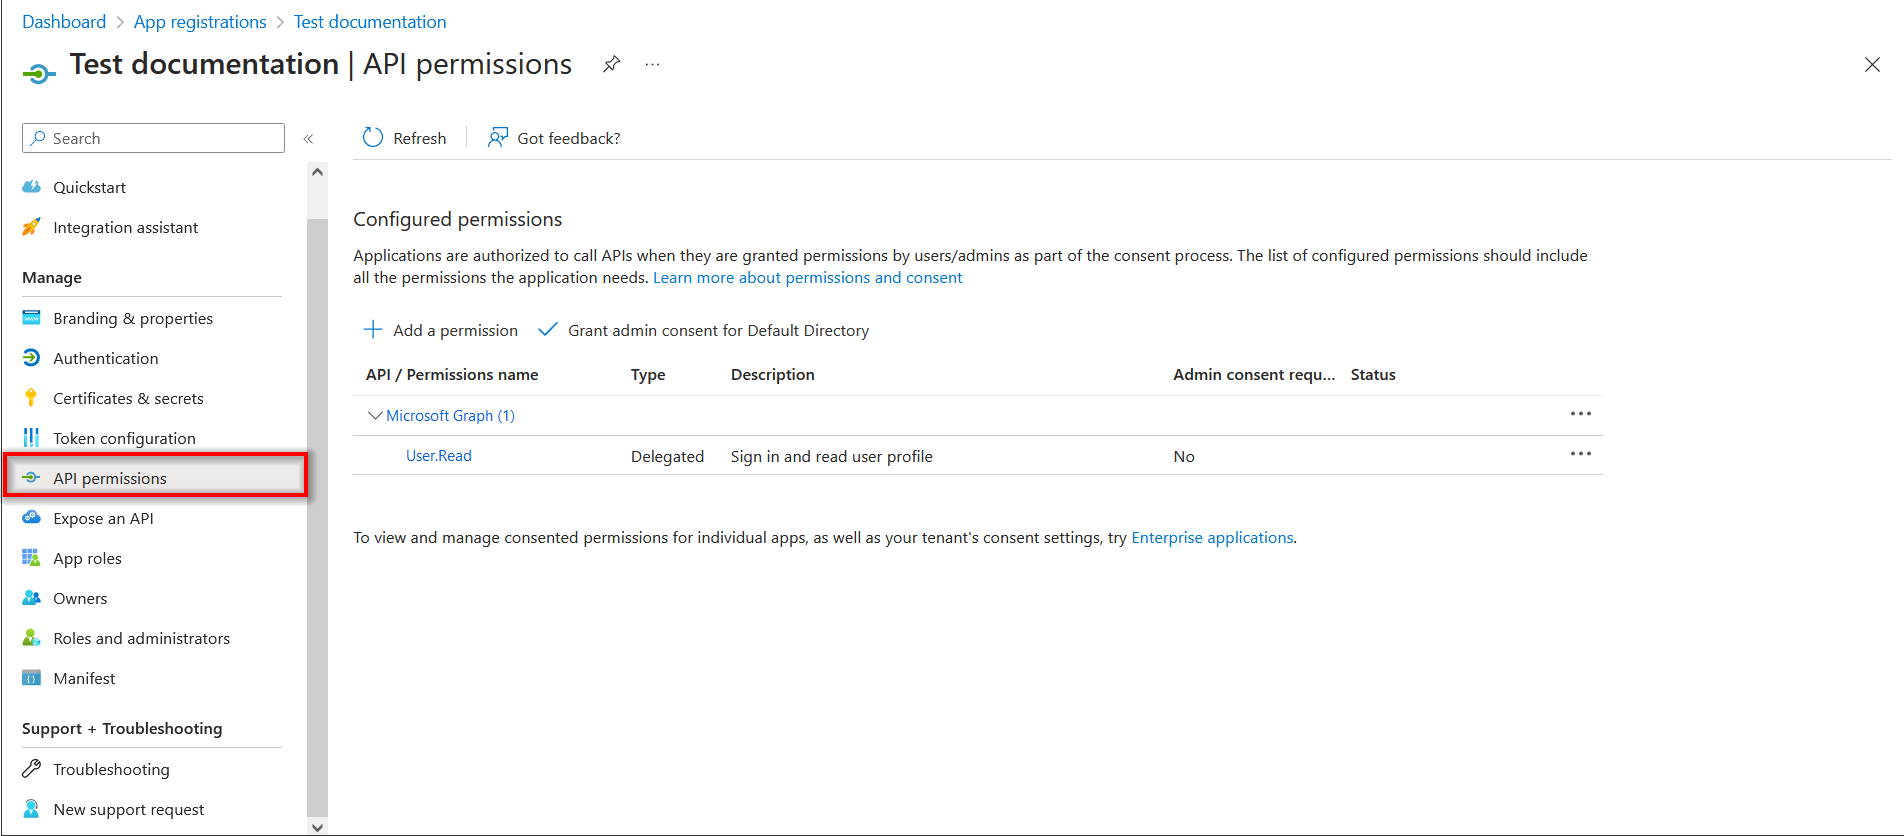Click the Authentication icon in sidebar
1904x836 pixels.
click(32, 358)
